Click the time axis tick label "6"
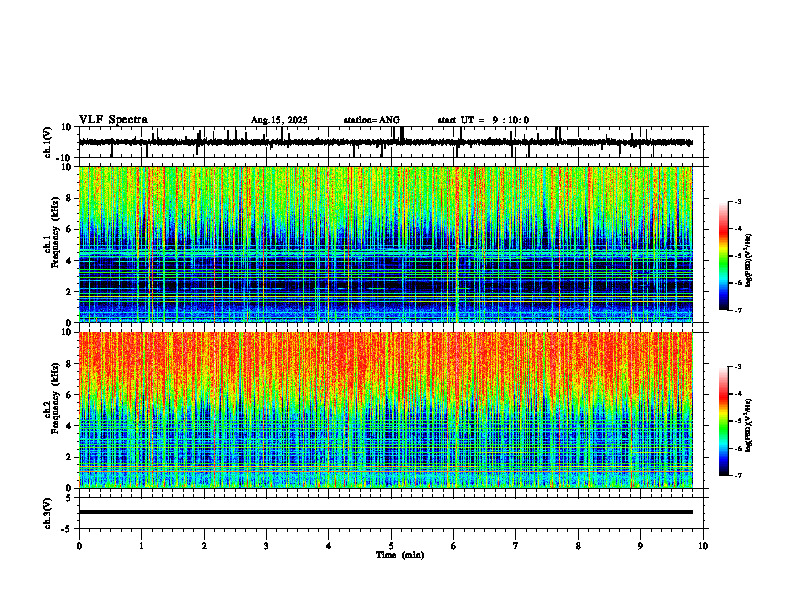 click(x=454, y=546)
